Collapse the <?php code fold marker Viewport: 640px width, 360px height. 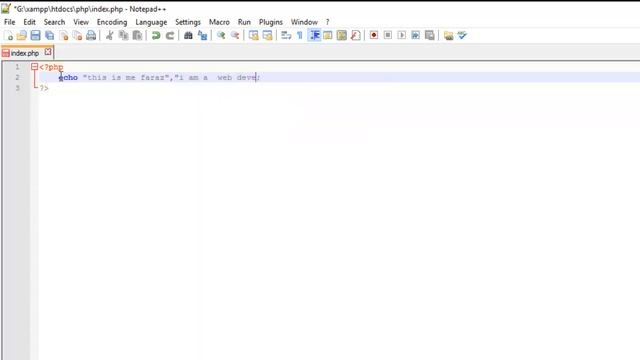34,67
